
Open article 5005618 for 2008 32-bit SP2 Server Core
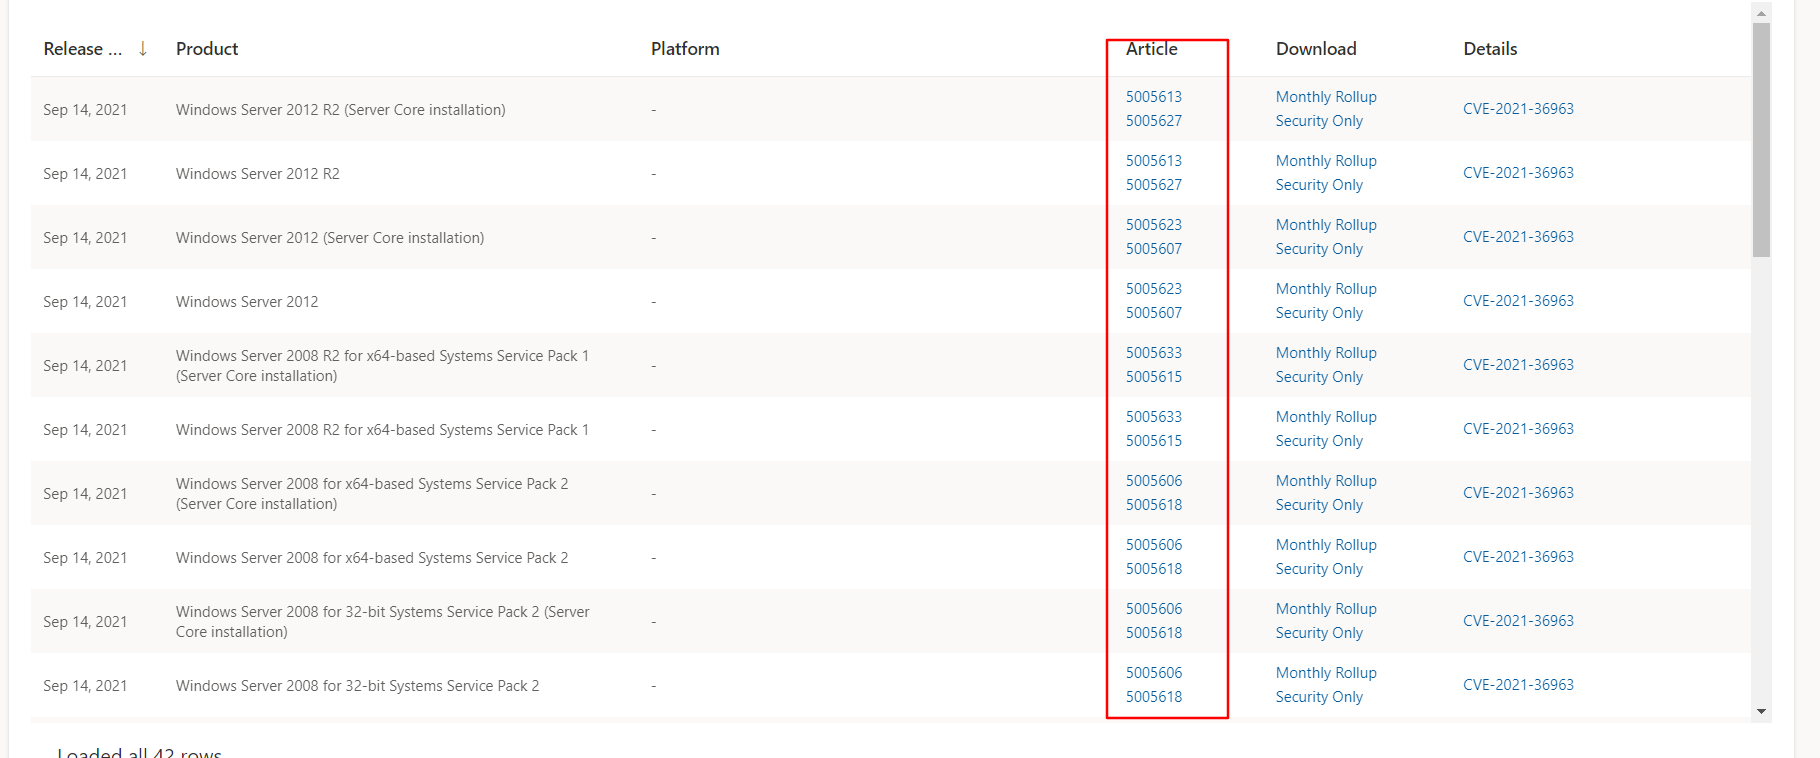tap(1154, 633)
